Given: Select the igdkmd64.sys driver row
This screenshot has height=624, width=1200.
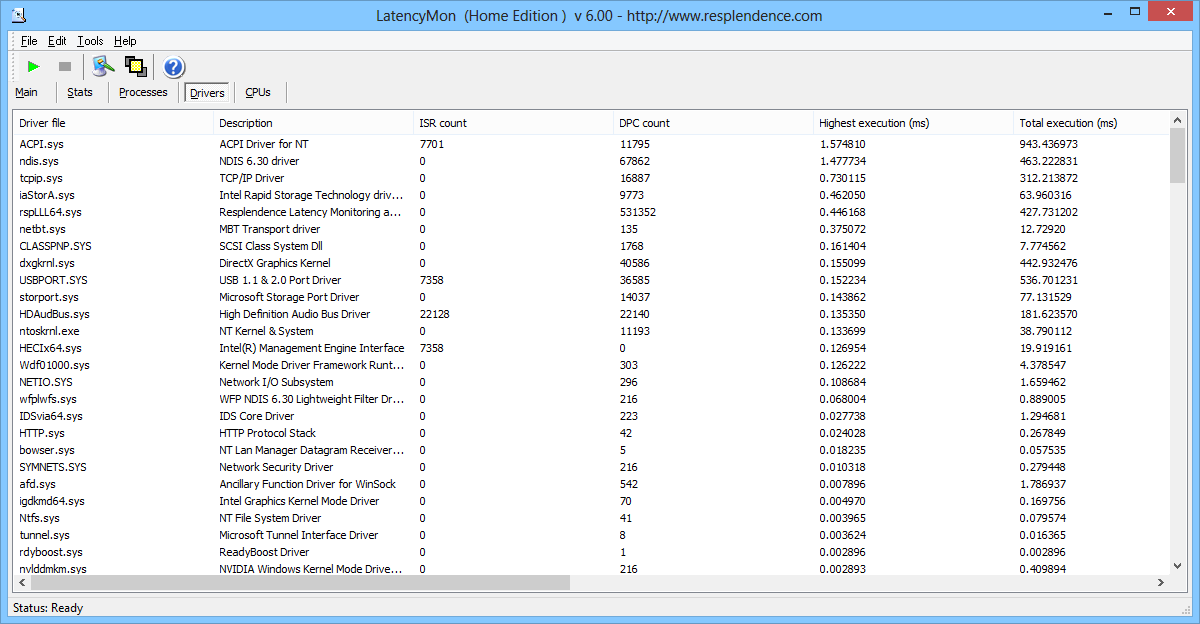Looking at the screenshot, I should (x=591, y=501).
